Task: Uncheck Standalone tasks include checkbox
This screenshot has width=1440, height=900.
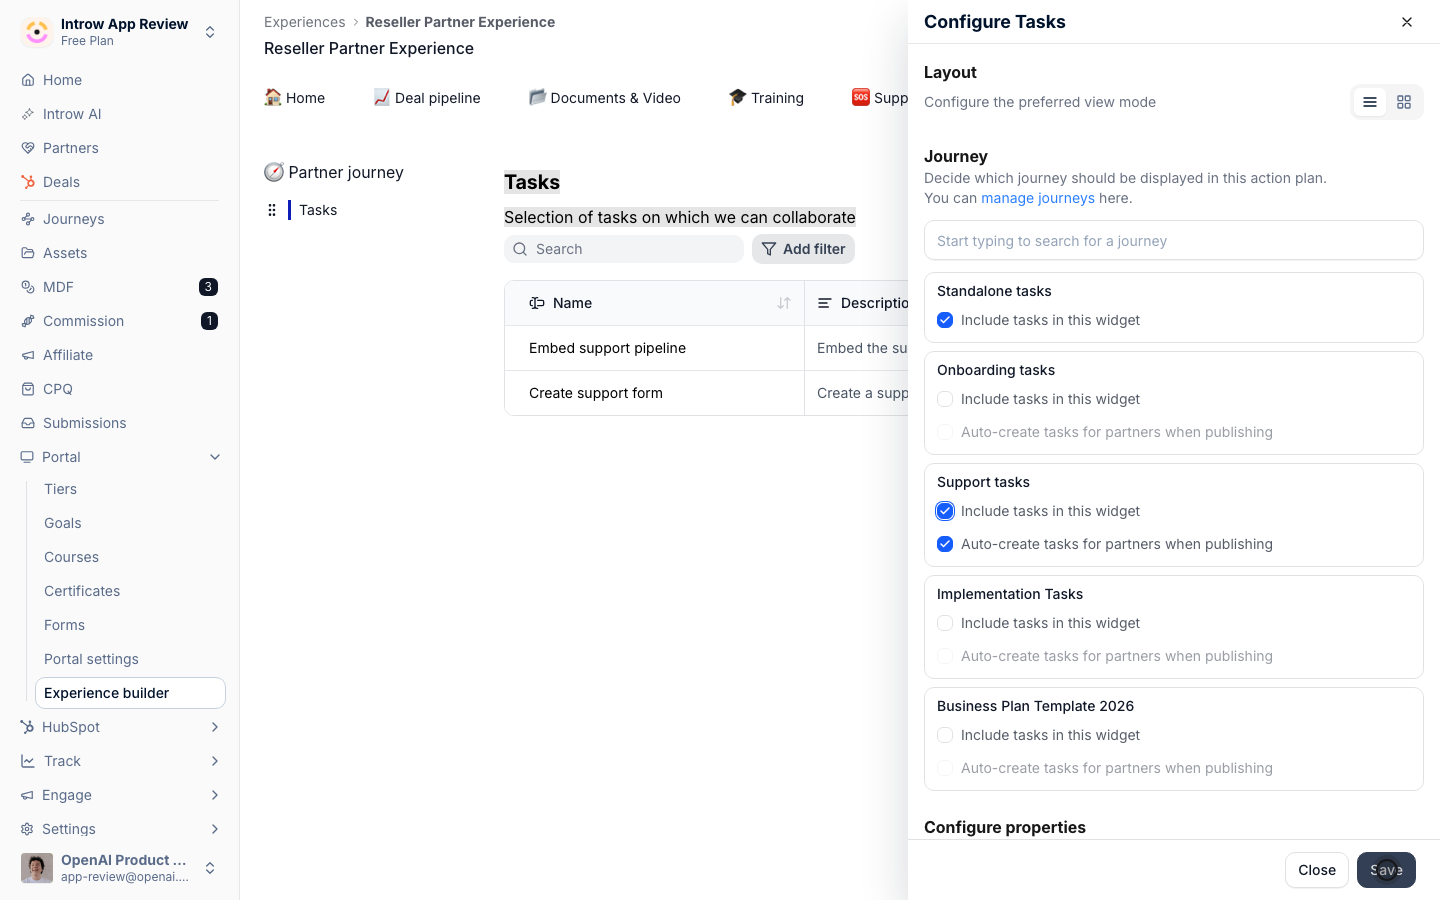Action: point(945,320)
